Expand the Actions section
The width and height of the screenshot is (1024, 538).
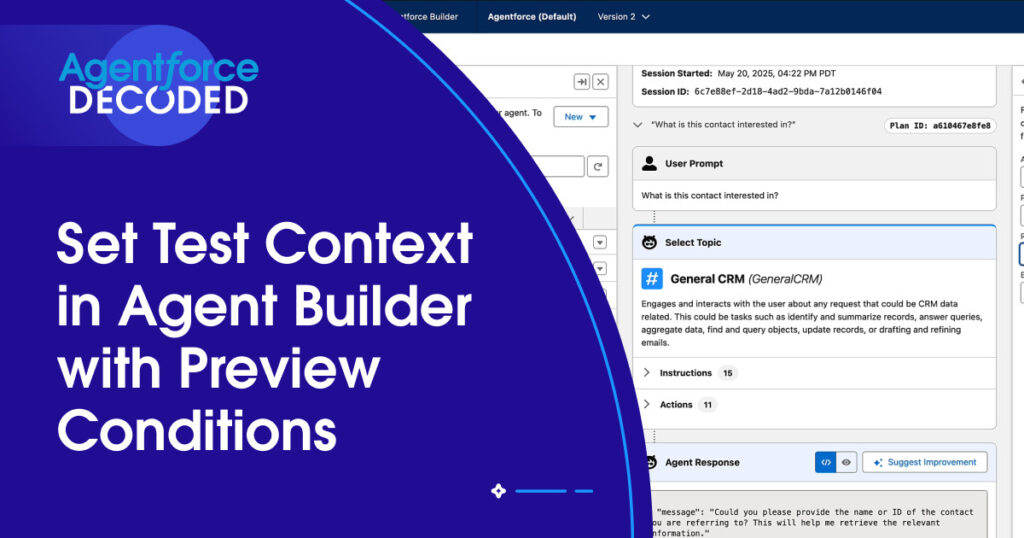click(646, 405)
